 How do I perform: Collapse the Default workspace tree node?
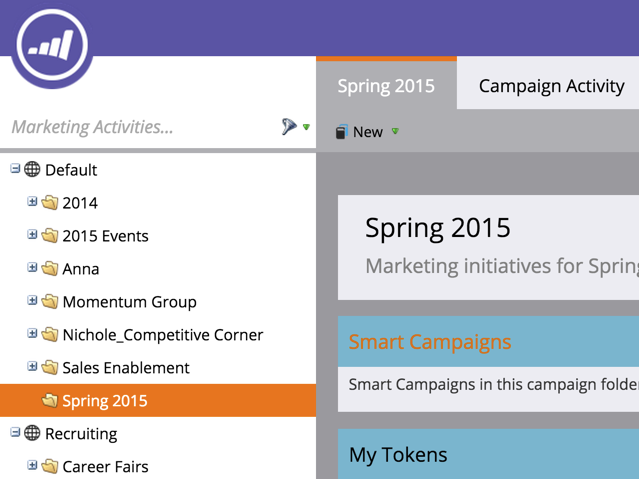(x=16, y=169)
